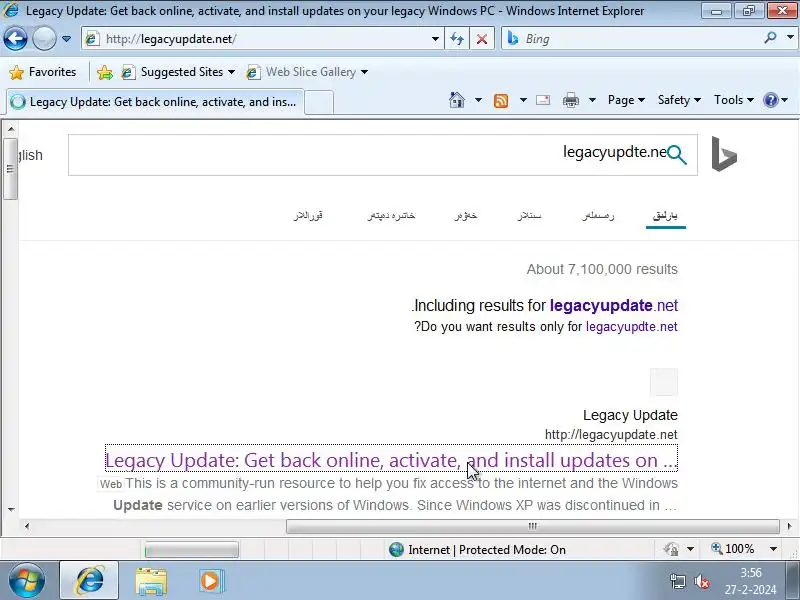This screenshot has width=800, height=600.
Task: Click the Read Mail icon
Action: pyautogui.click(x=543, y=100)
